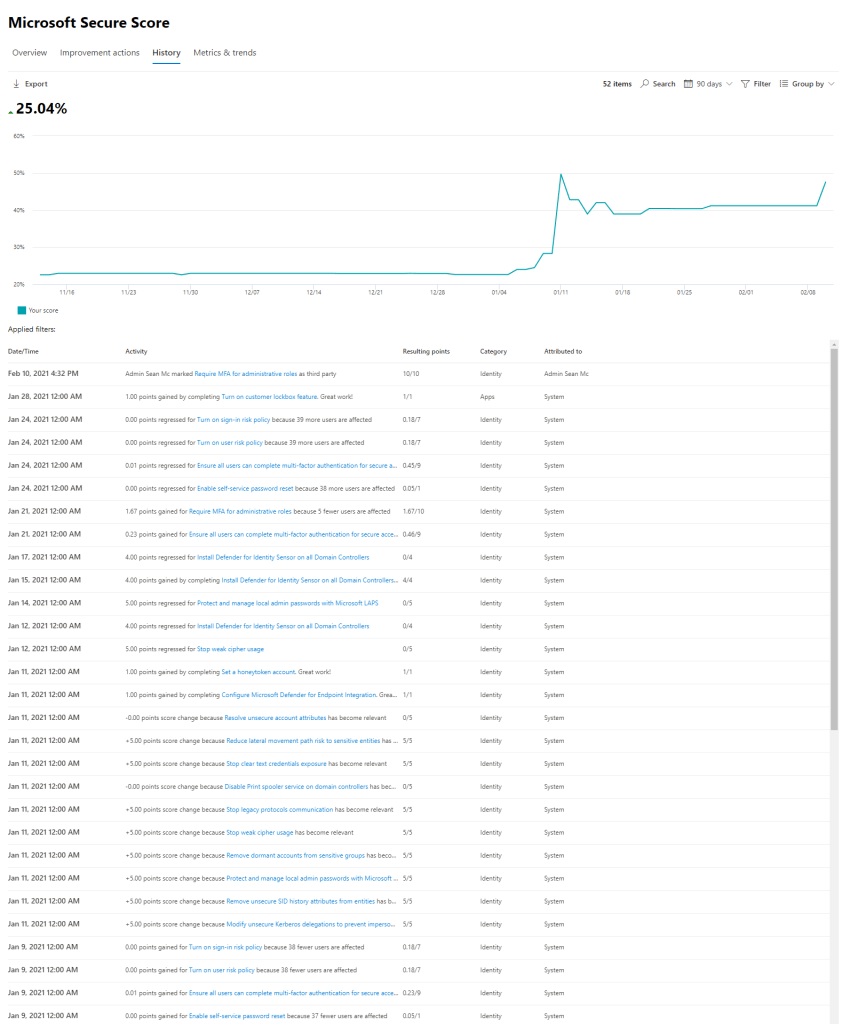
Task: Open Set a honeytoken account link
Action: coord(256,672)
